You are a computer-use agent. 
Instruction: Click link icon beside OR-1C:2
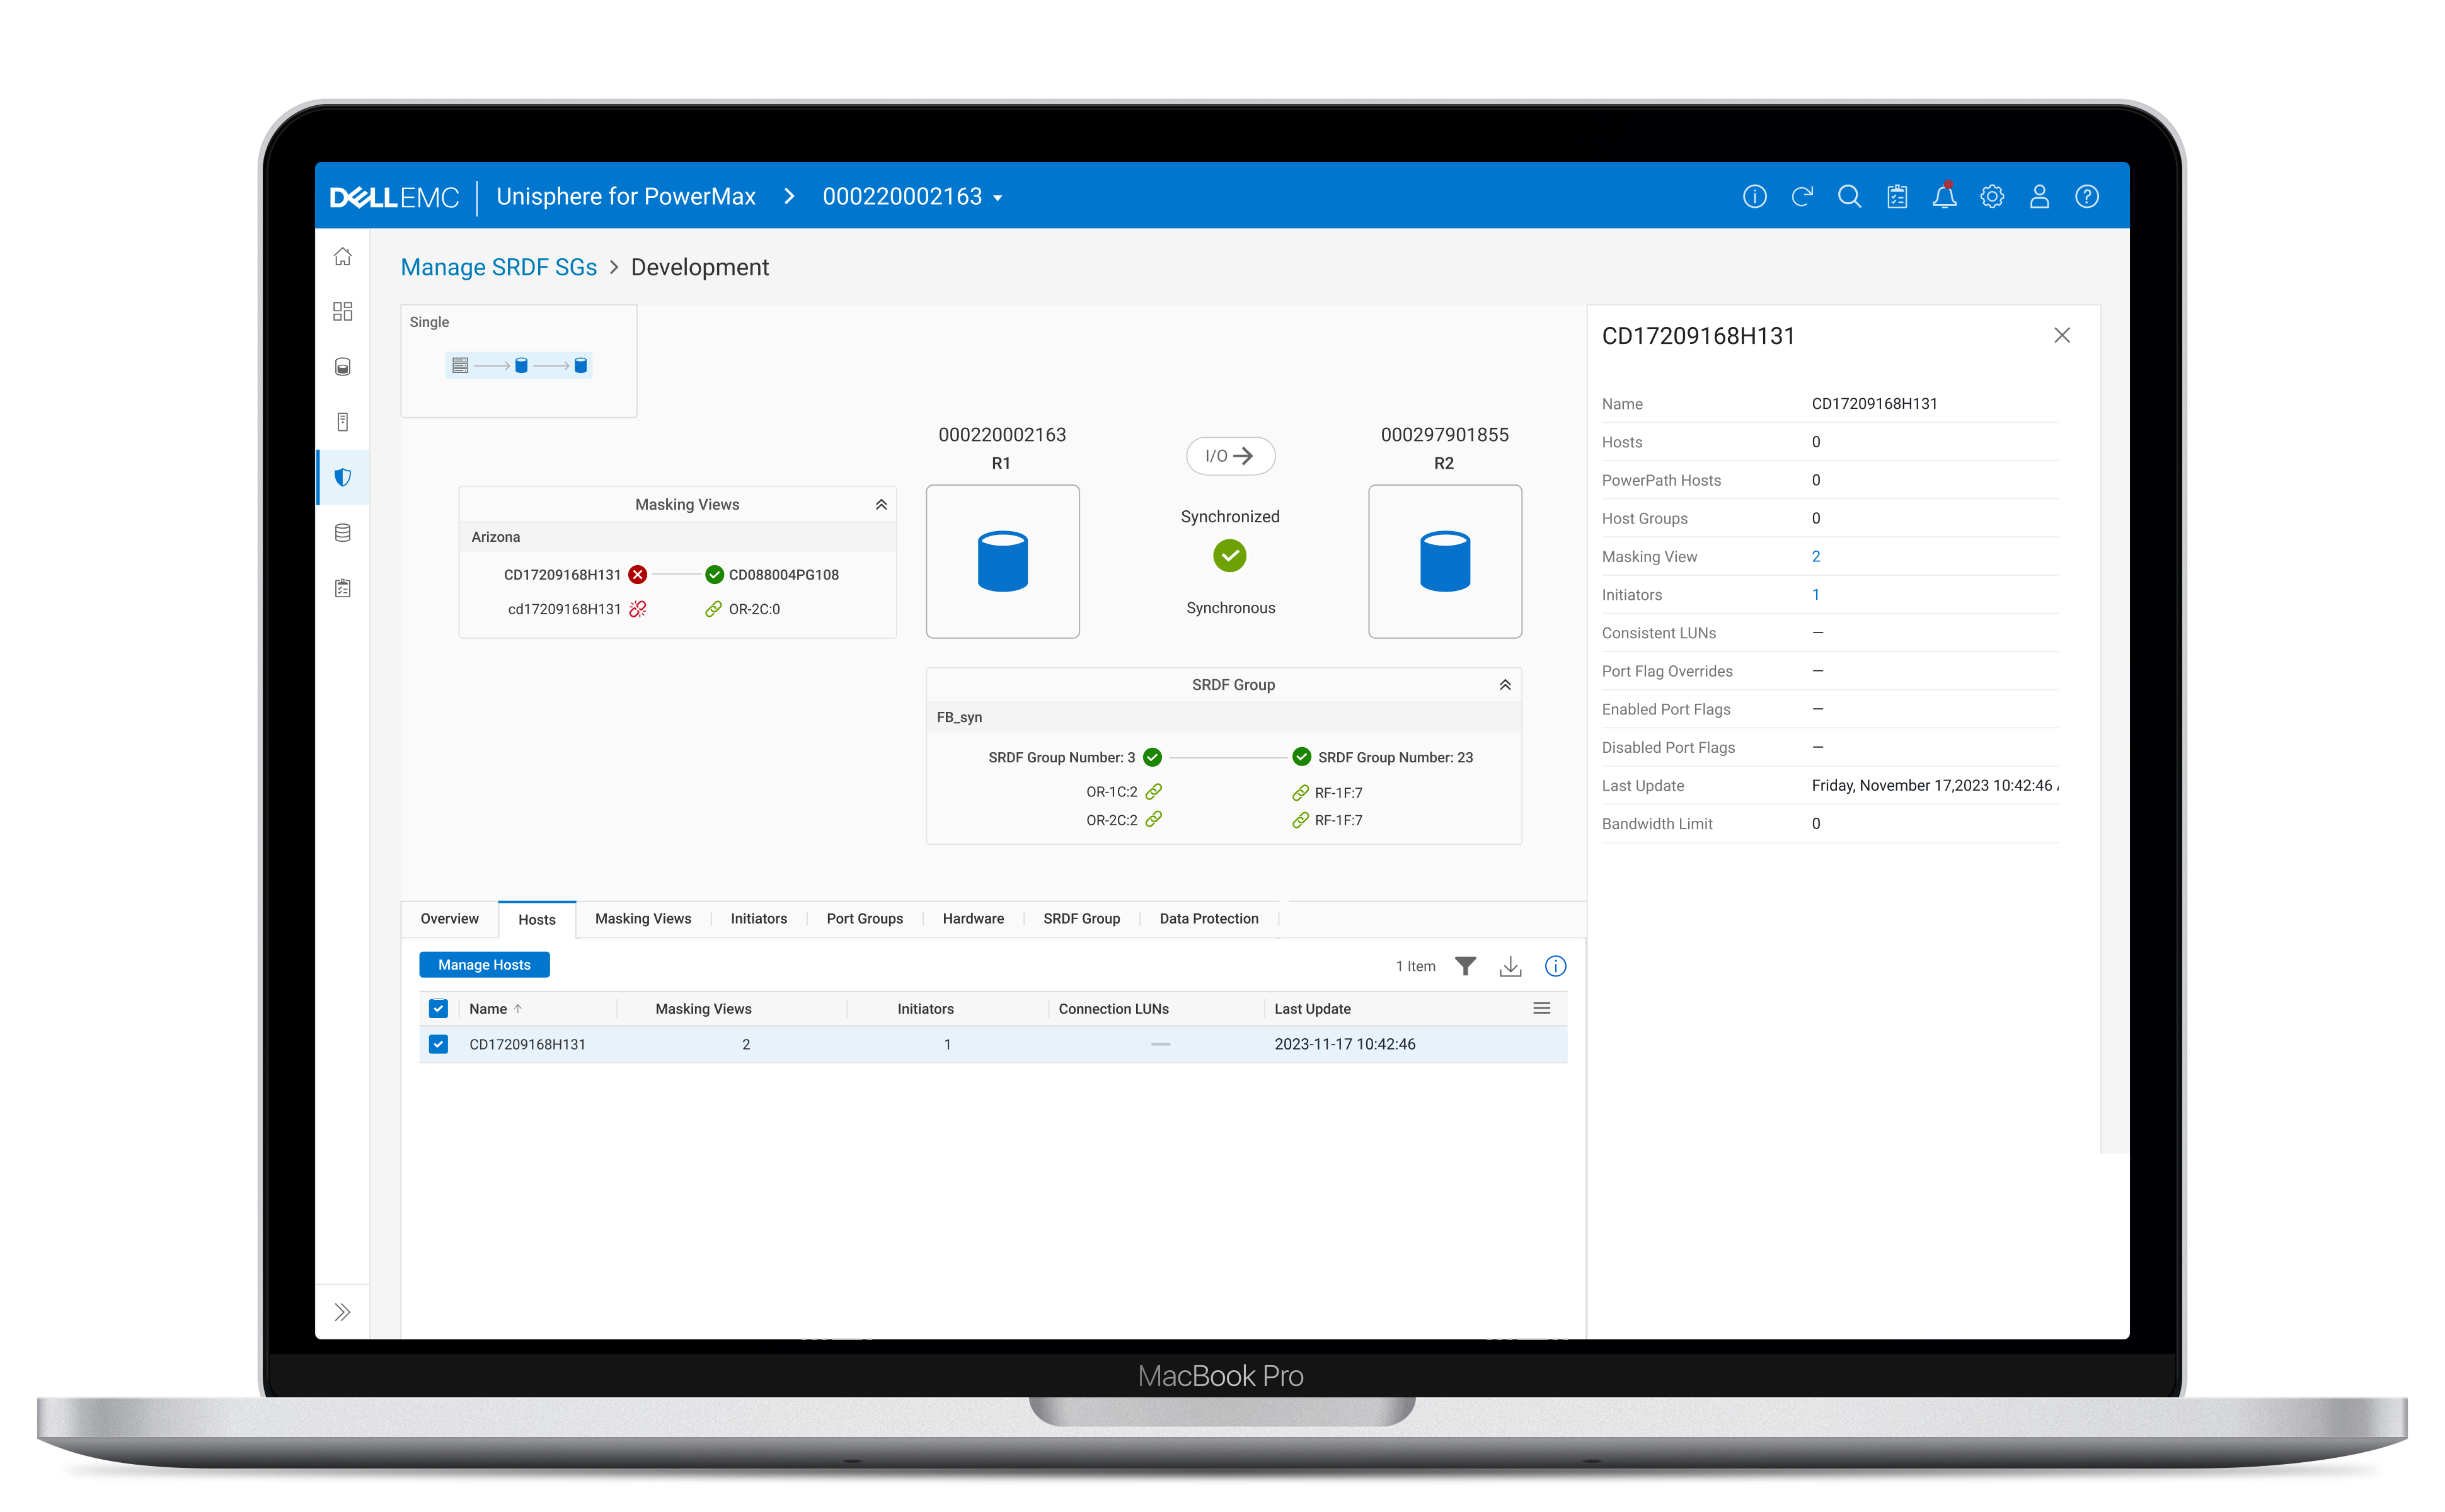pos(1153,792)
